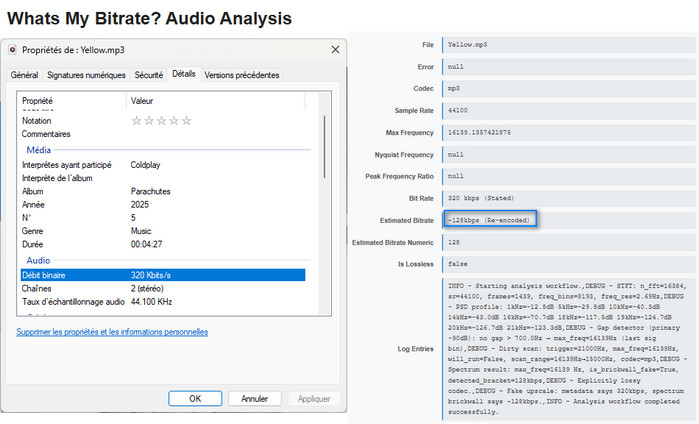Select the Année value 2025
699x424 pixels.
[x=140, y=205]
